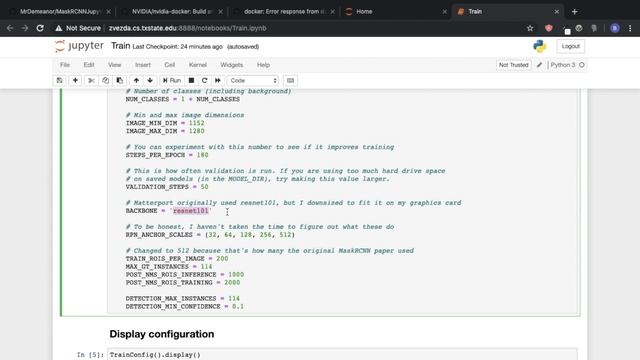
Task: Click the Display configuration heading
Action: point(162,334)
